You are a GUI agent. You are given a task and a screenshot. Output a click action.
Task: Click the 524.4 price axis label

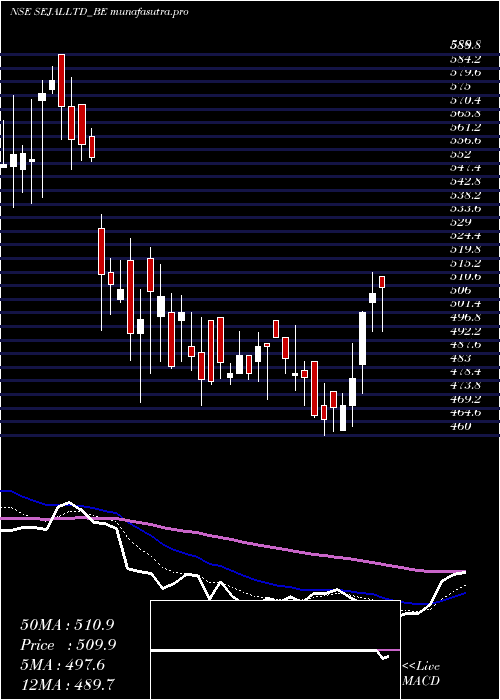pyautogui.click(x=466, y=235)
